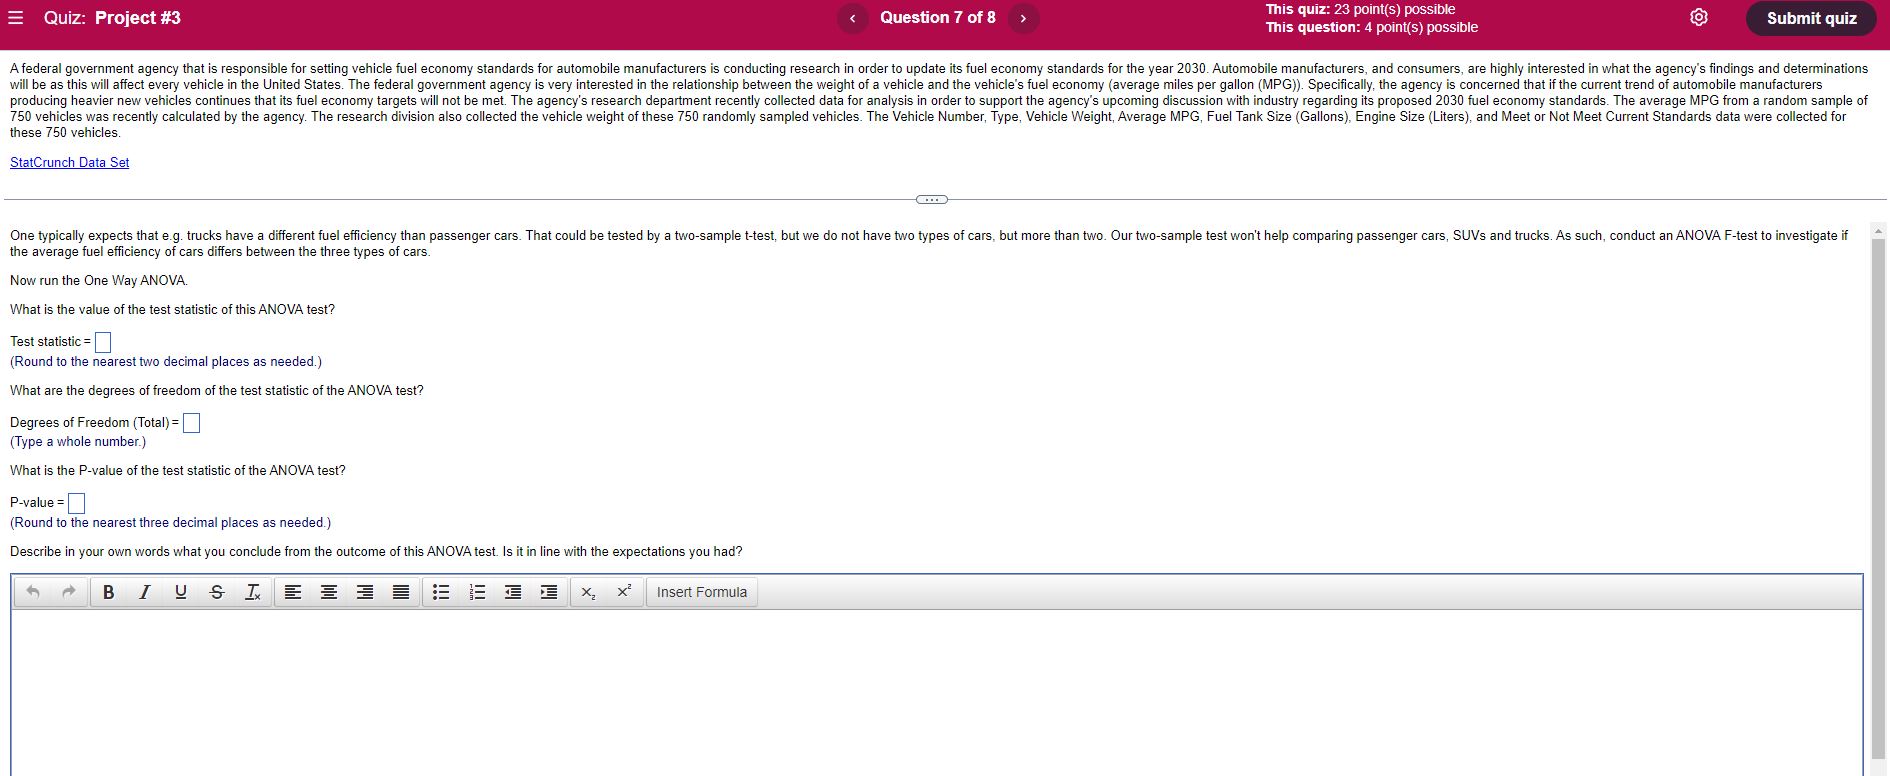1890x776 pixels.
Task: Toggle bold formatting
Action: [x=108, y=592]
